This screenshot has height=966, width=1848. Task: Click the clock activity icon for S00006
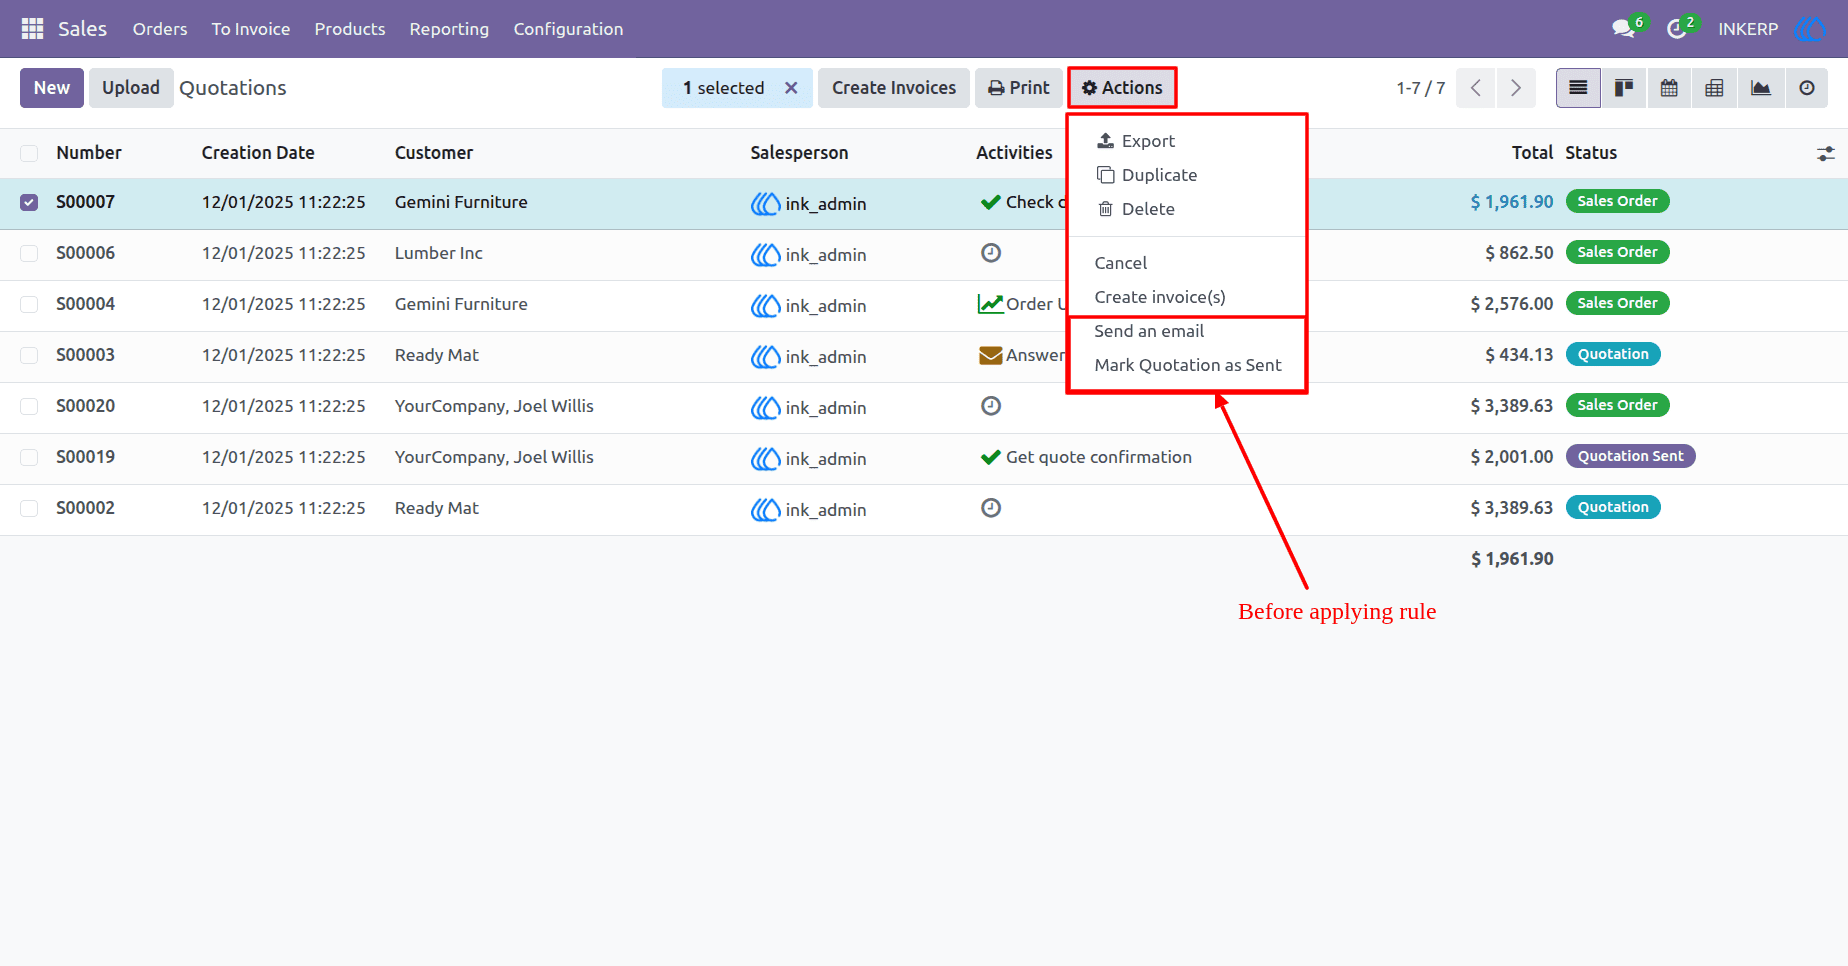pos(991,253)
